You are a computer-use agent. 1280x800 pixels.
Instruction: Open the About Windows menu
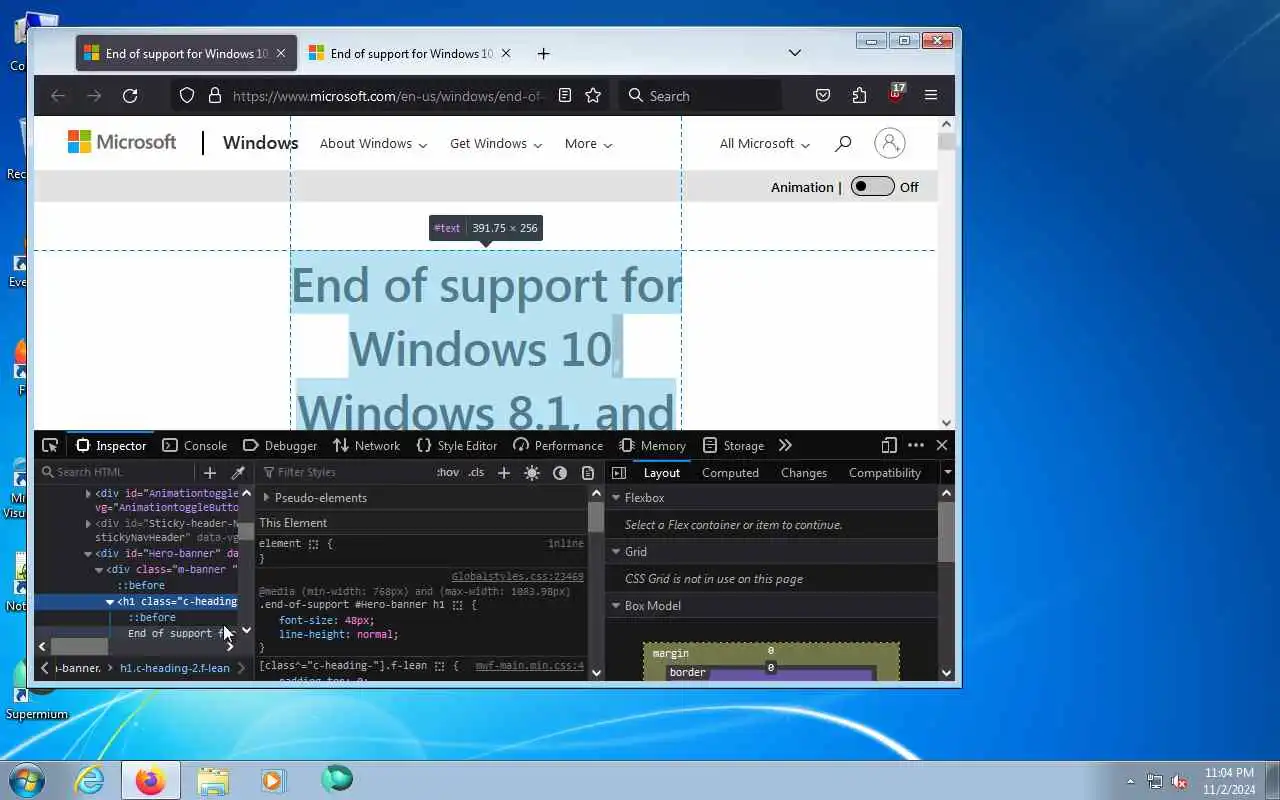tap(373, 144)
